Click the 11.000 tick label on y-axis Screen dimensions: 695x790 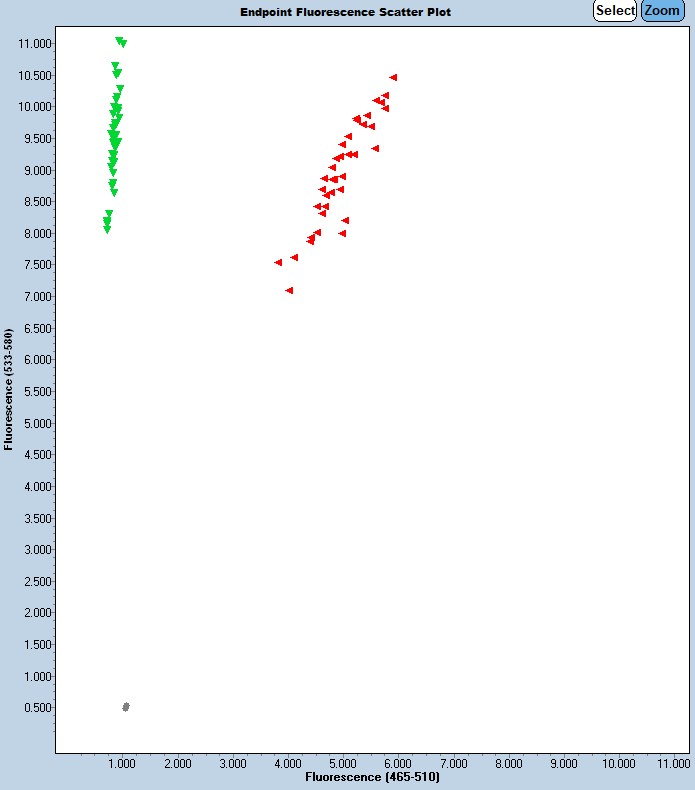[34, 44]
